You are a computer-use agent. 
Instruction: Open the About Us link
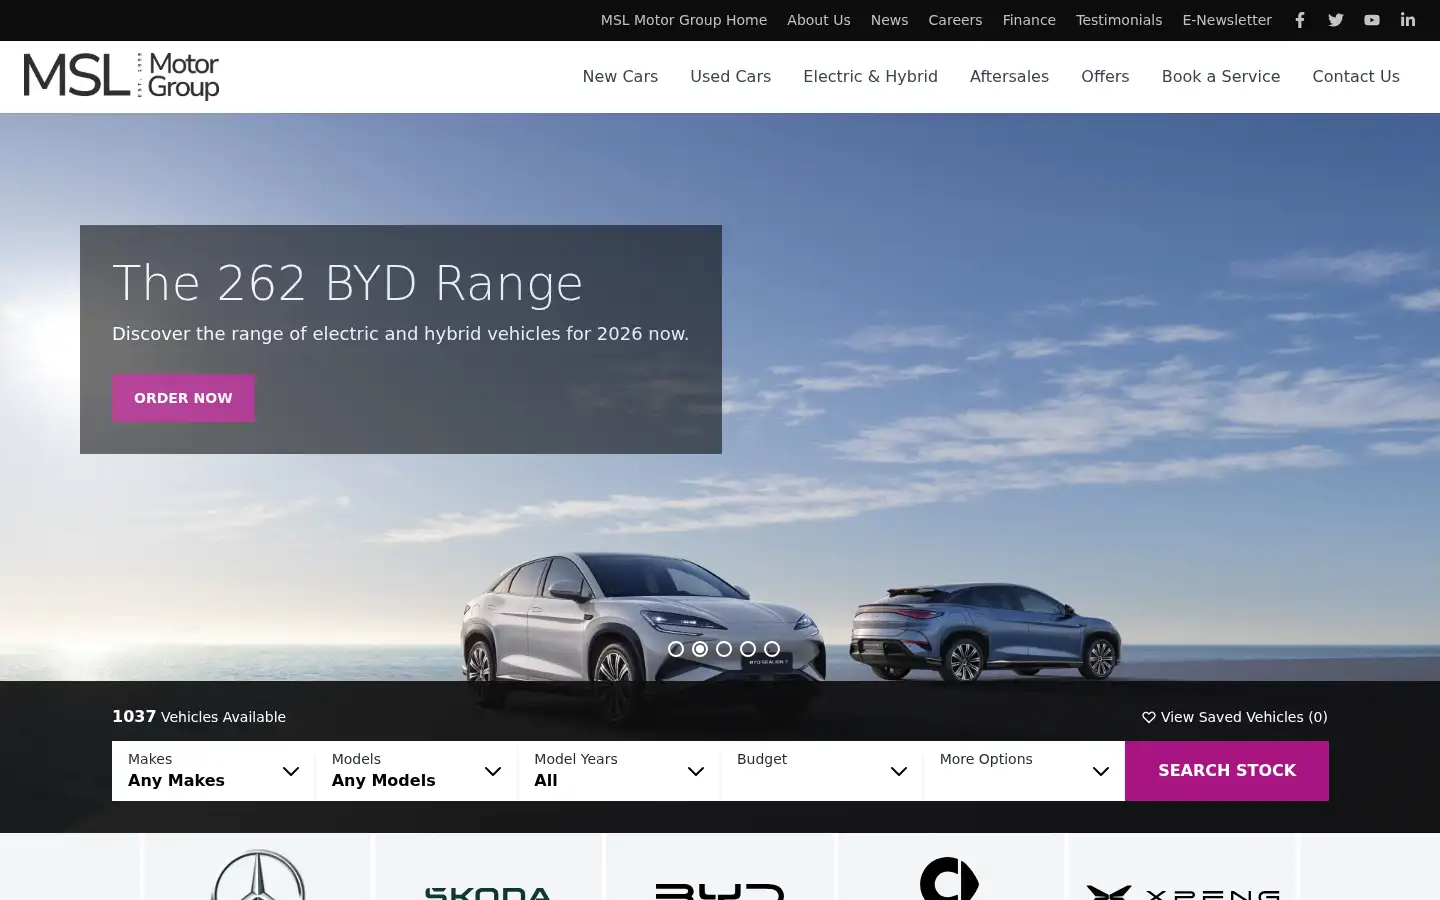[818, 20]
